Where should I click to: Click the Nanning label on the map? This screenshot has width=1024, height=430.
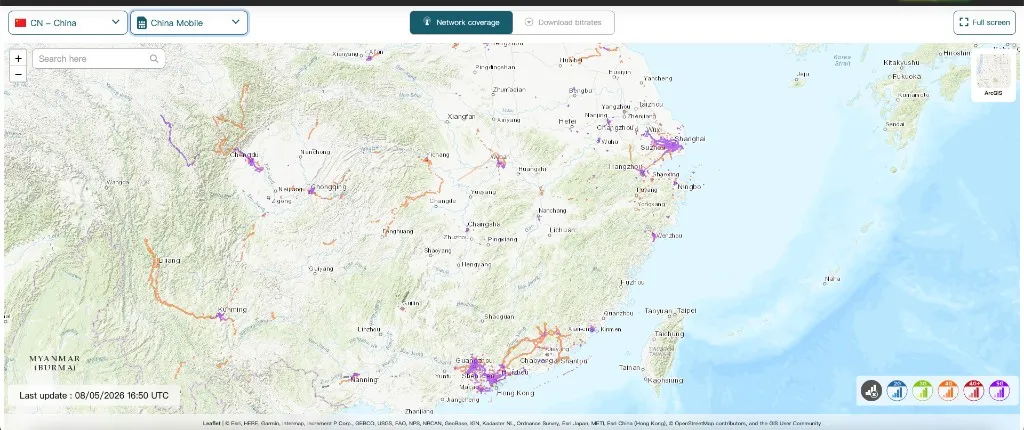pyautogui.click(x=364, y=380)
